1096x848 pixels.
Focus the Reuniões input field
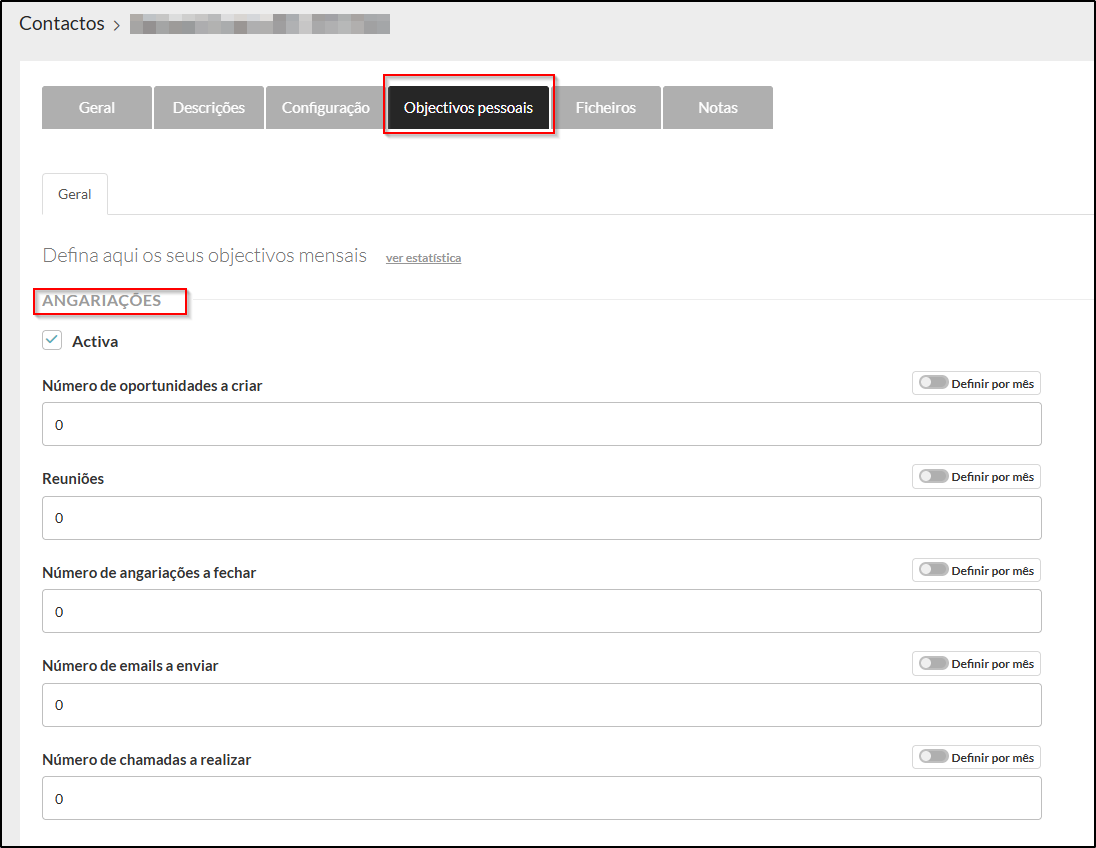pyautogui.click(x=541, y=518)
